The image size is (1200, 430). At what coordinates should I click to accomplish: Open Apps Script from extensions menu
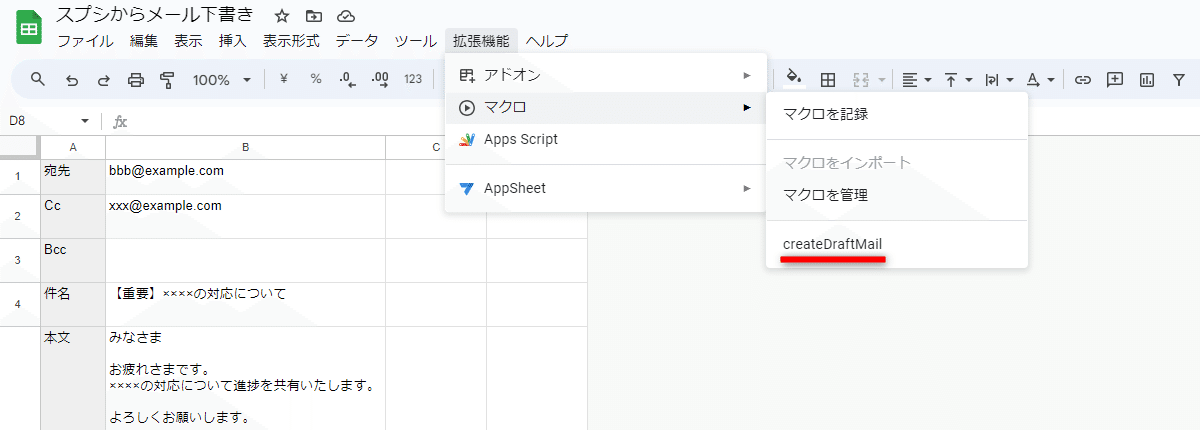[520, 140]
